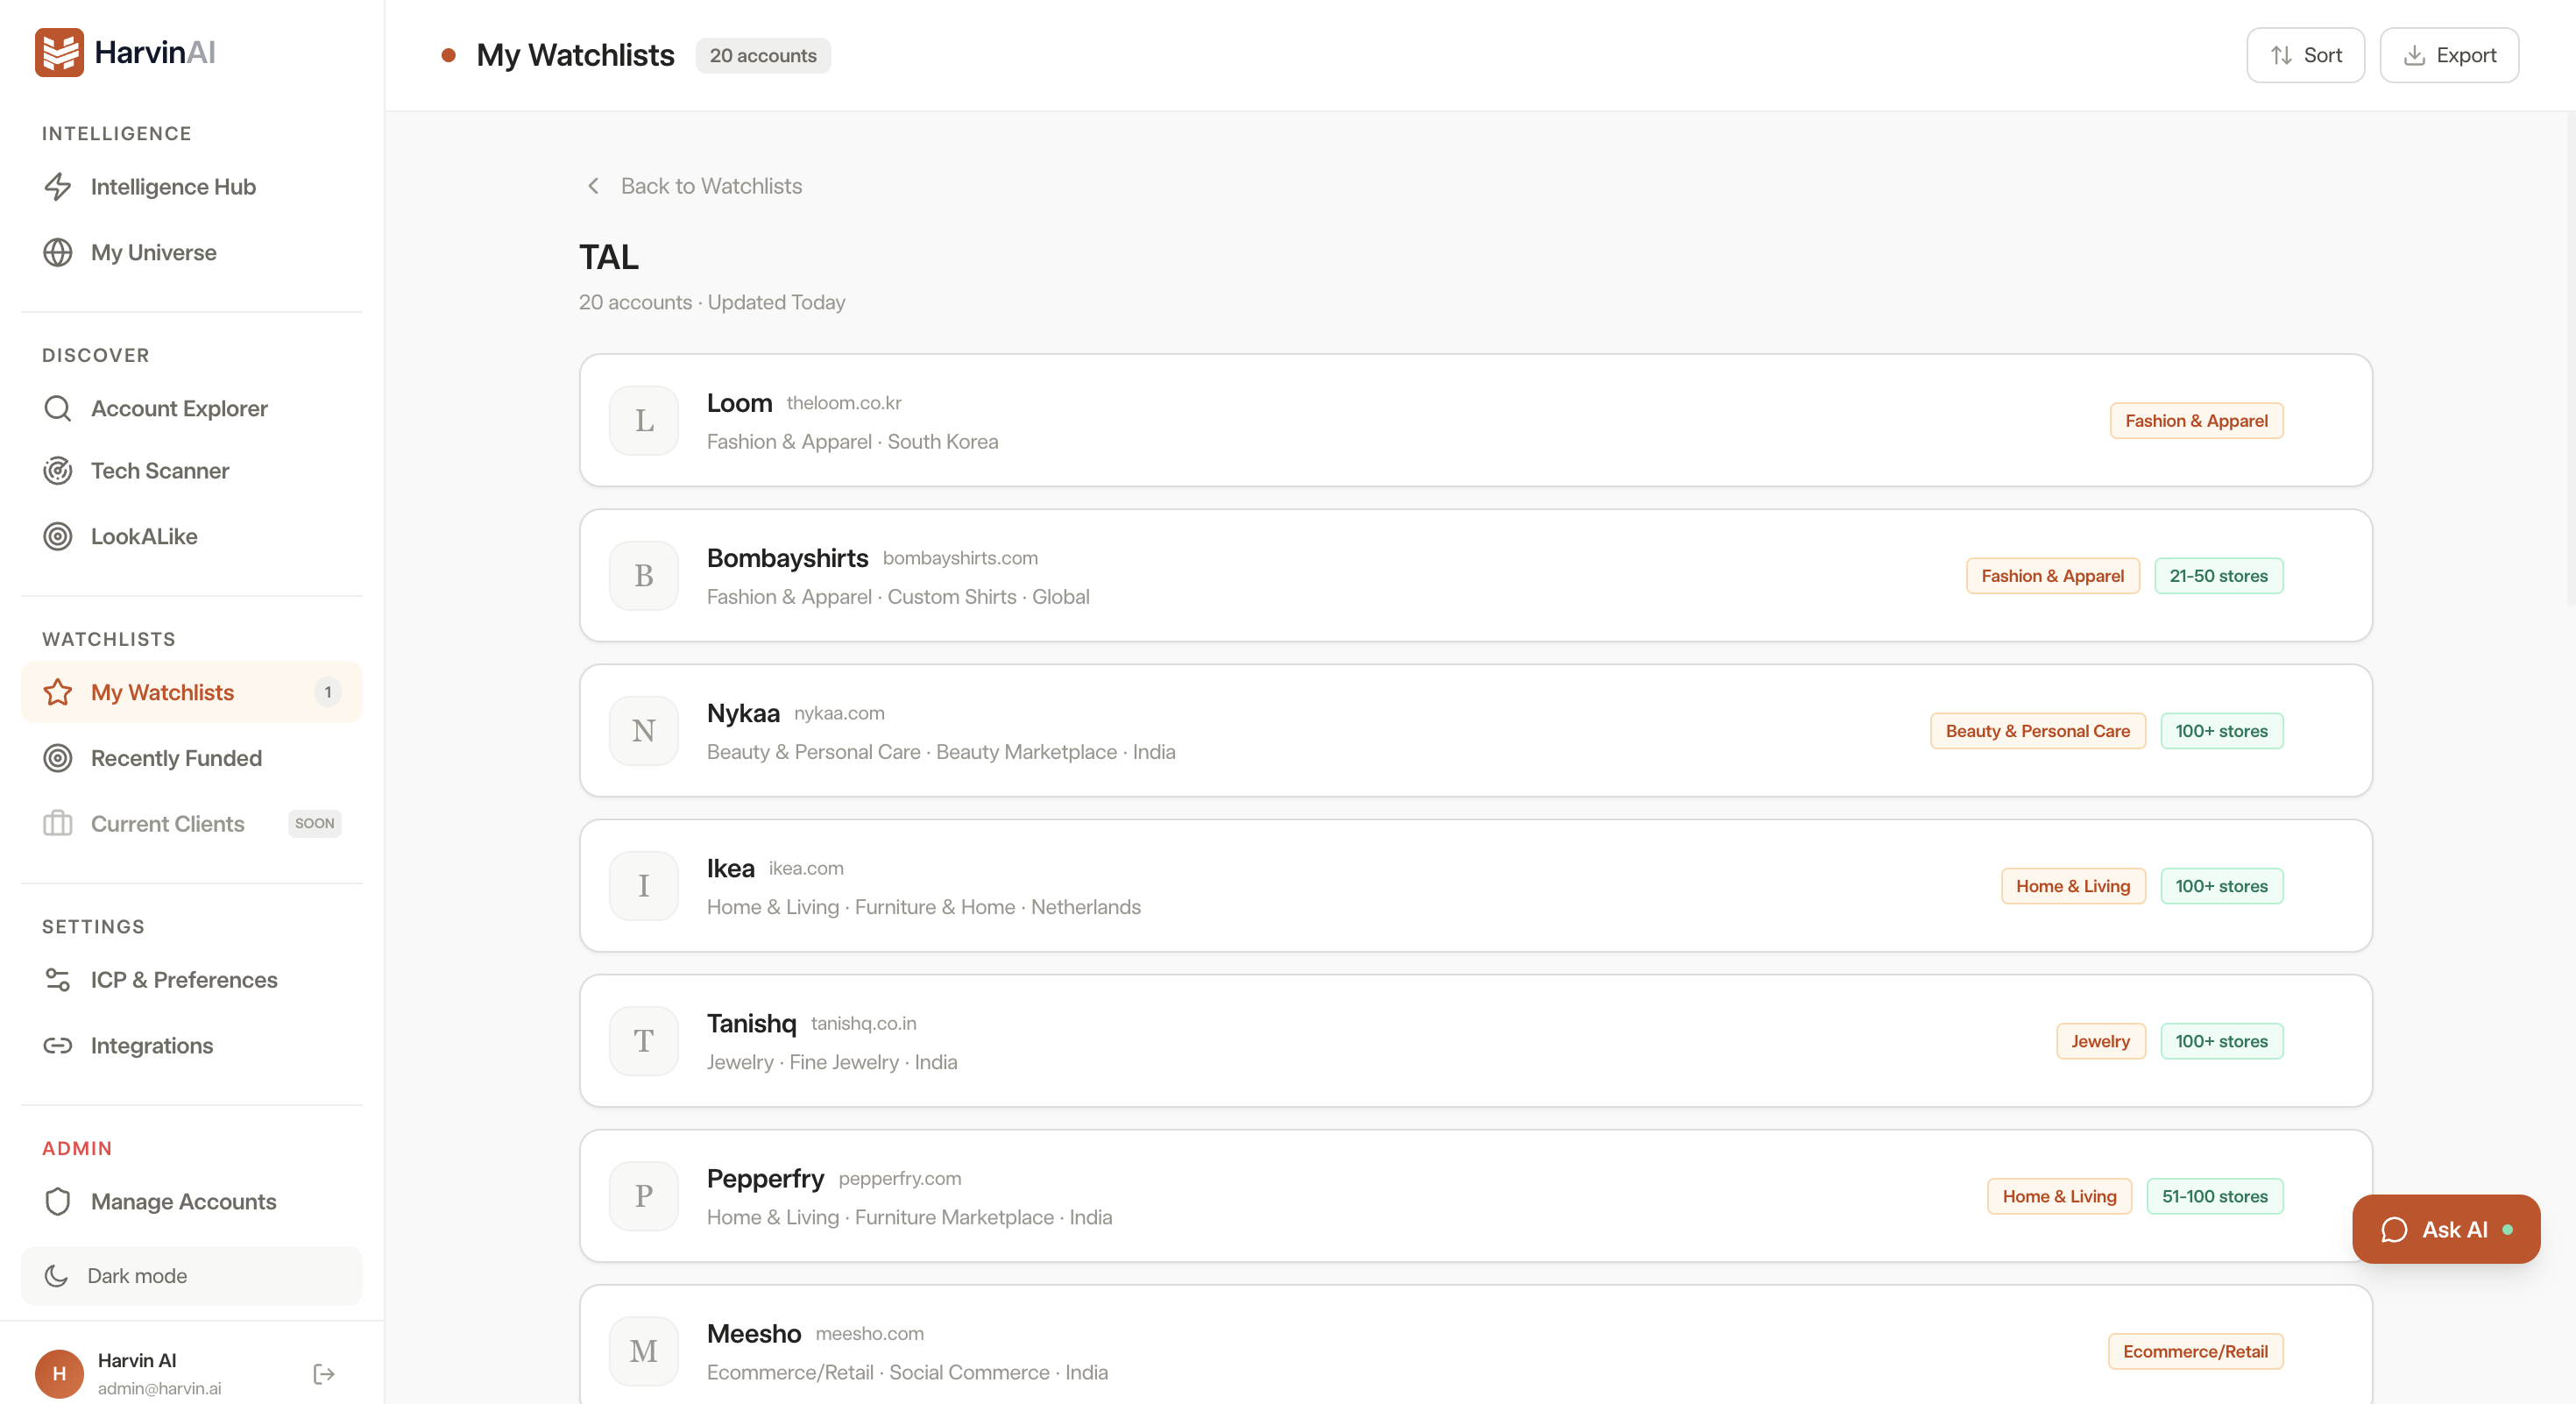2576x1404 pixels.
Task: Select the Intelligence Hub lightning icon
Action: coord(57,186)
